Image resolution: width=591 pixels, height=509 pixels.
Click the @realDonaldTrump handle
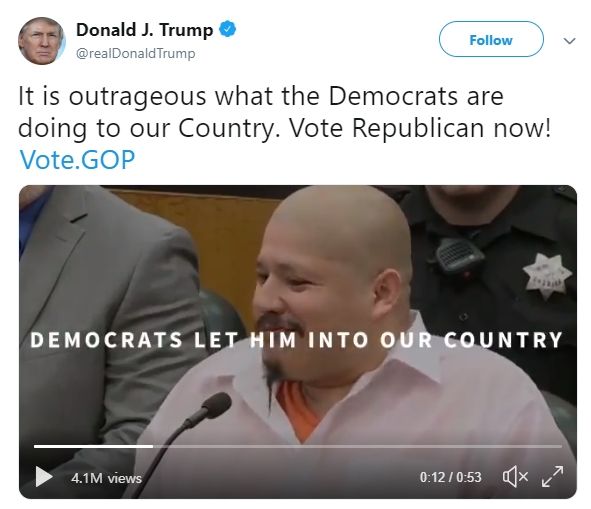tap(136, 53)
